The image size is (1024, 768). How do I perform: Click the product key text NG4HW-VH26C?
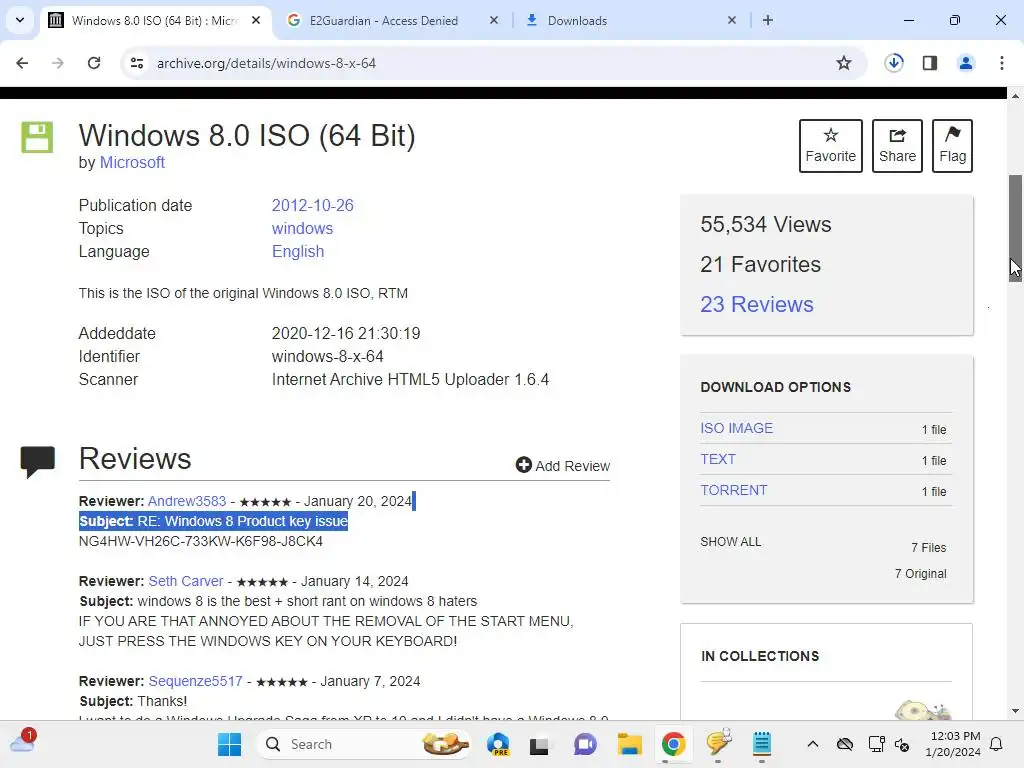tap(200, 541)
